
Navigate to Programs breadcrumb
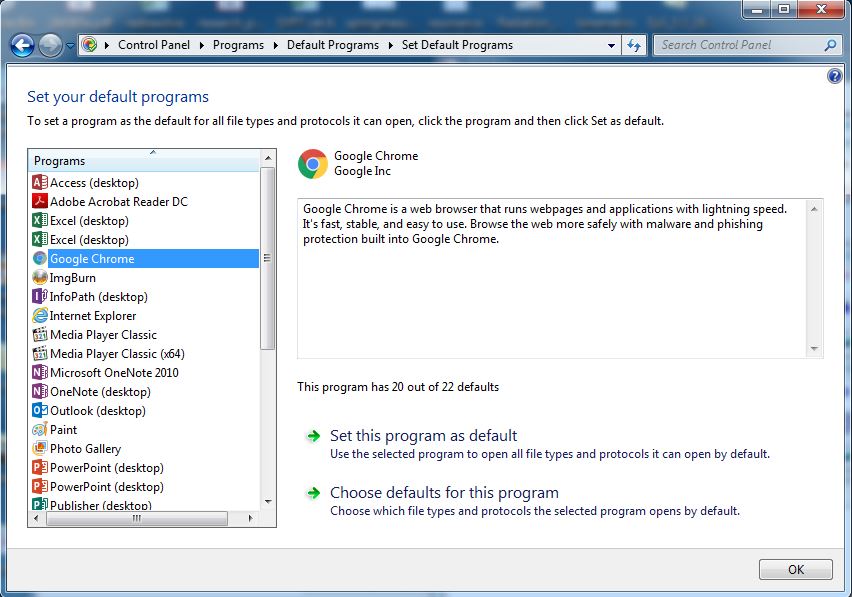[238, 45]
